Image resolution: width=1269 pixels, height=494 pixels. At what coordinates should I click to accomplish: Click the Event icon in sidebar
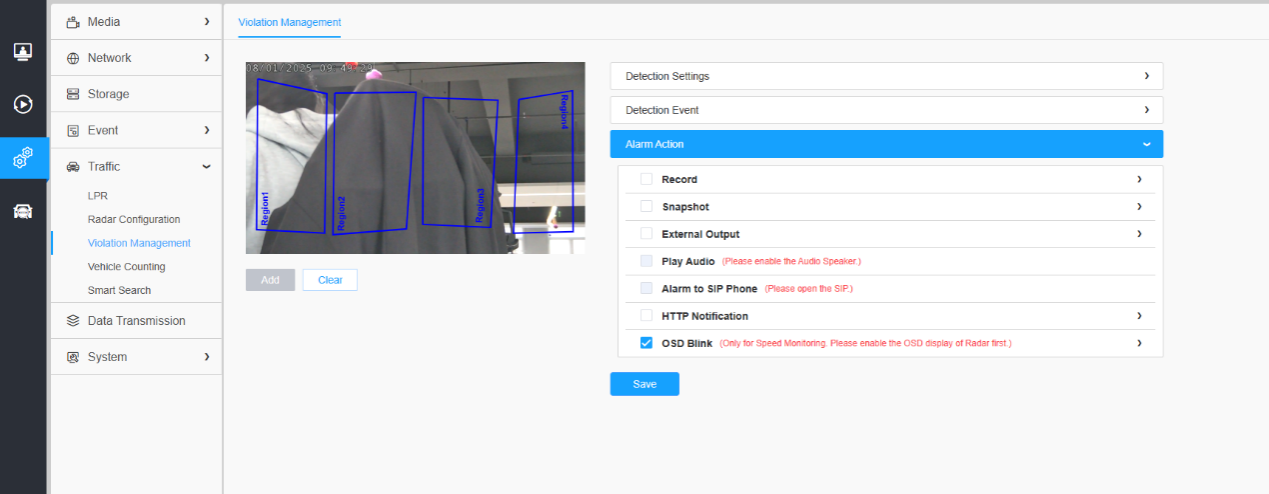coord(72,130)
